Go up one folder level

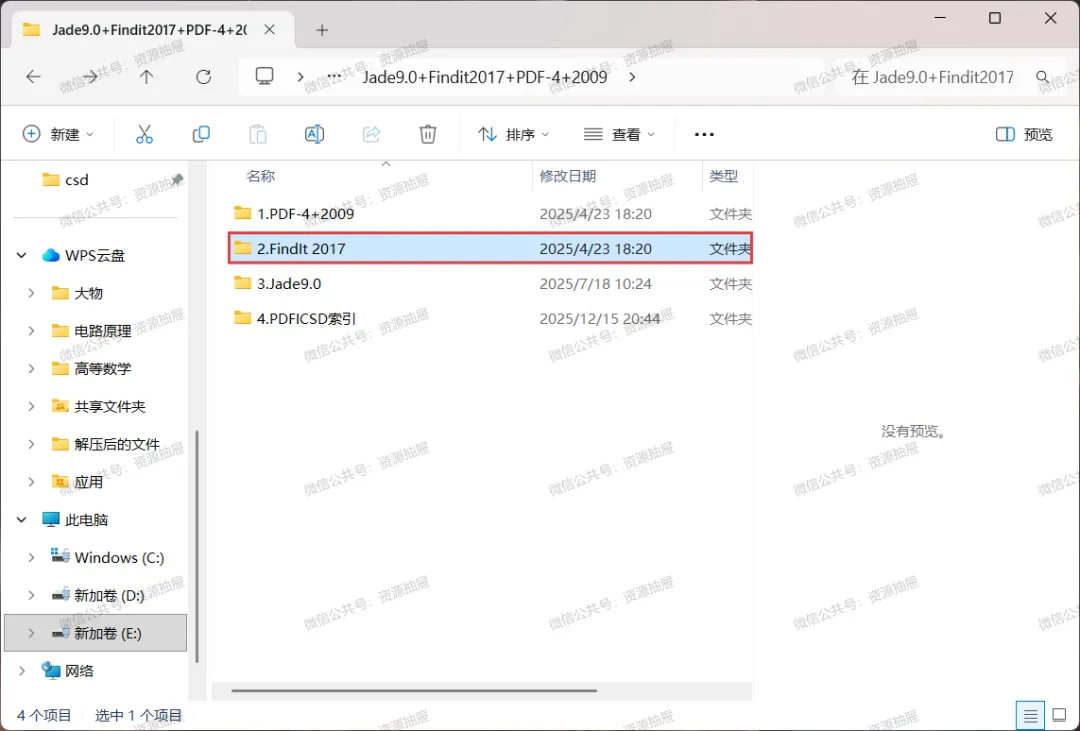tap(146, 76)
